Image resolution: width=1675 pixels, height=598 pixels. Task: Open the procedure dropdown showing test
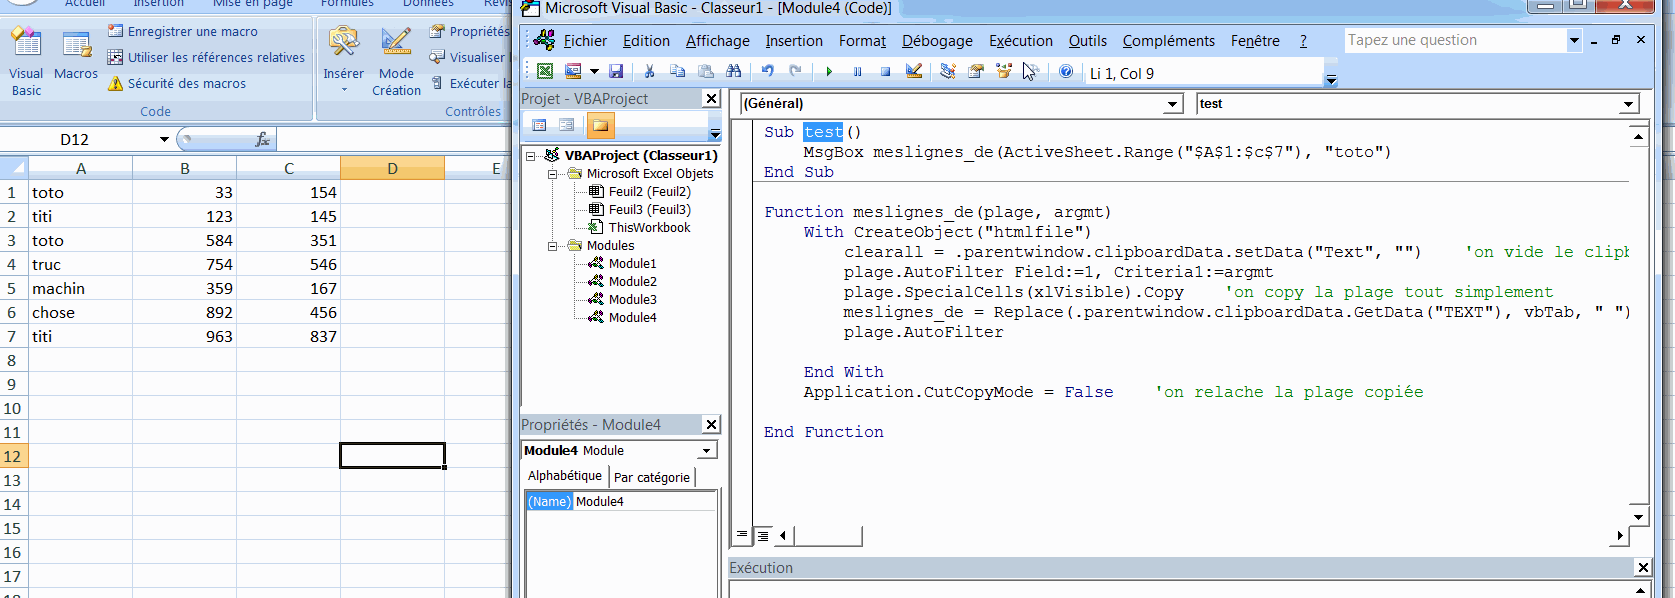[x=1628, y=104]
